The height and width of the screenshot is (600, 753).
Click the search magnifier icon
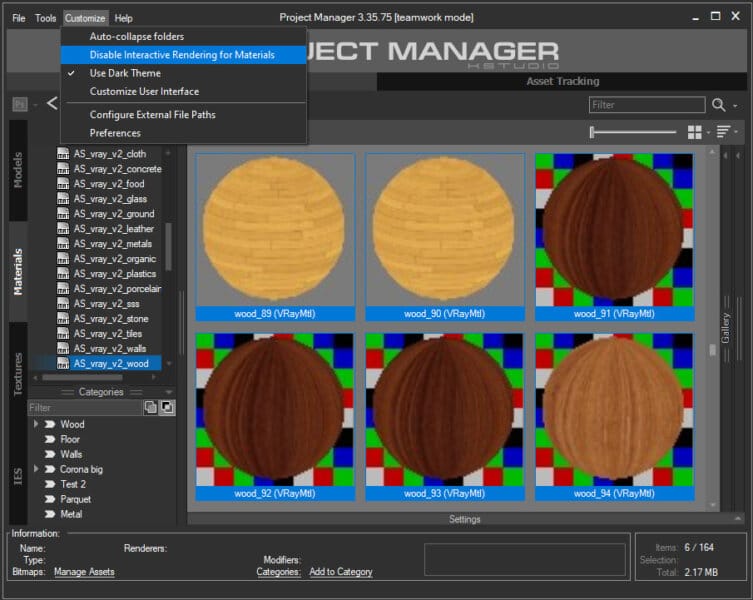click(x=718, y=105)
